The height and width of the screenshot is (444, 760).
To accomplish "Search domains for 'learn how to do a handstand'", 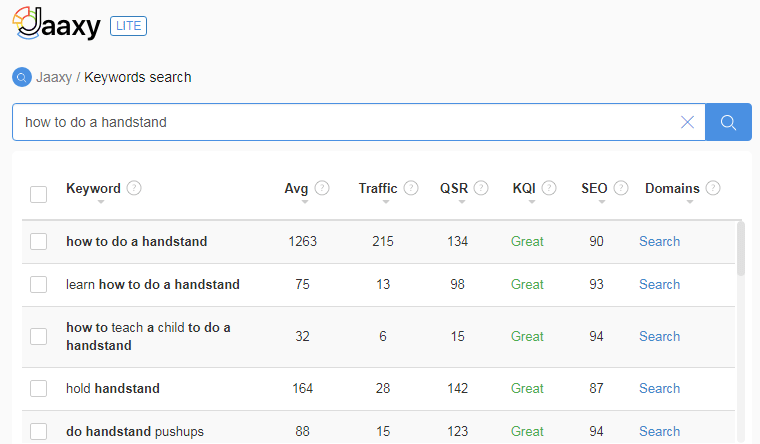I will coord(659,284).
